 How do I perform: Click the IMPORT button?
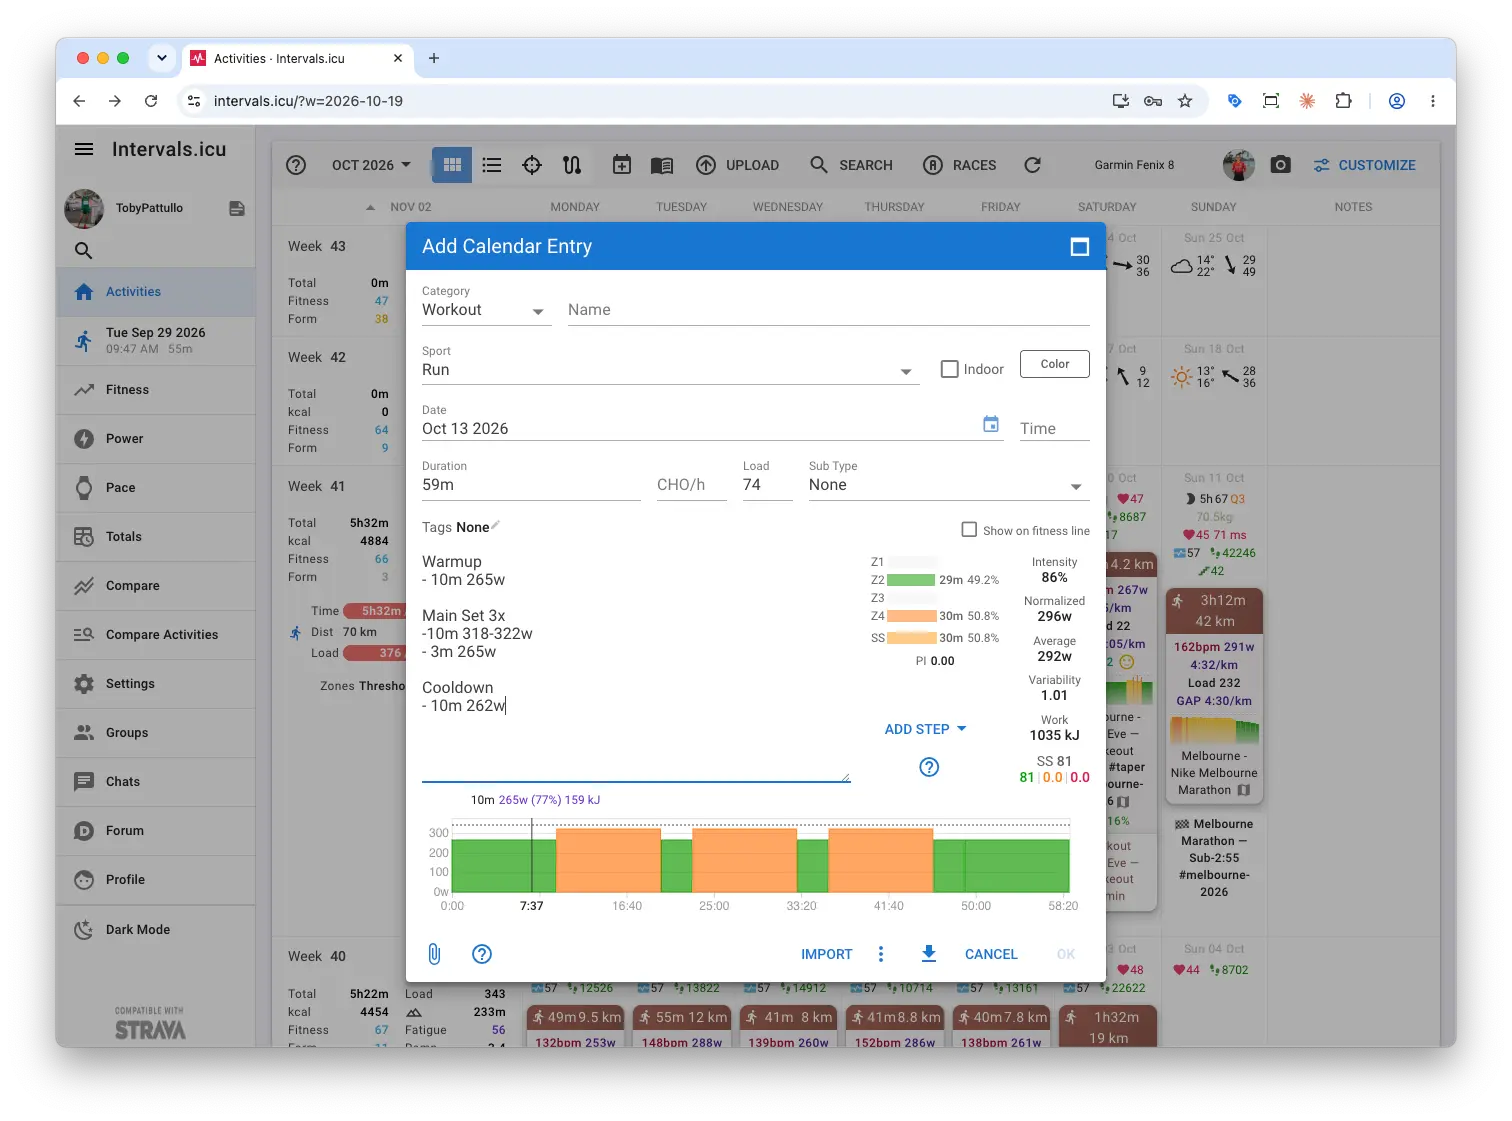[827, 954]
